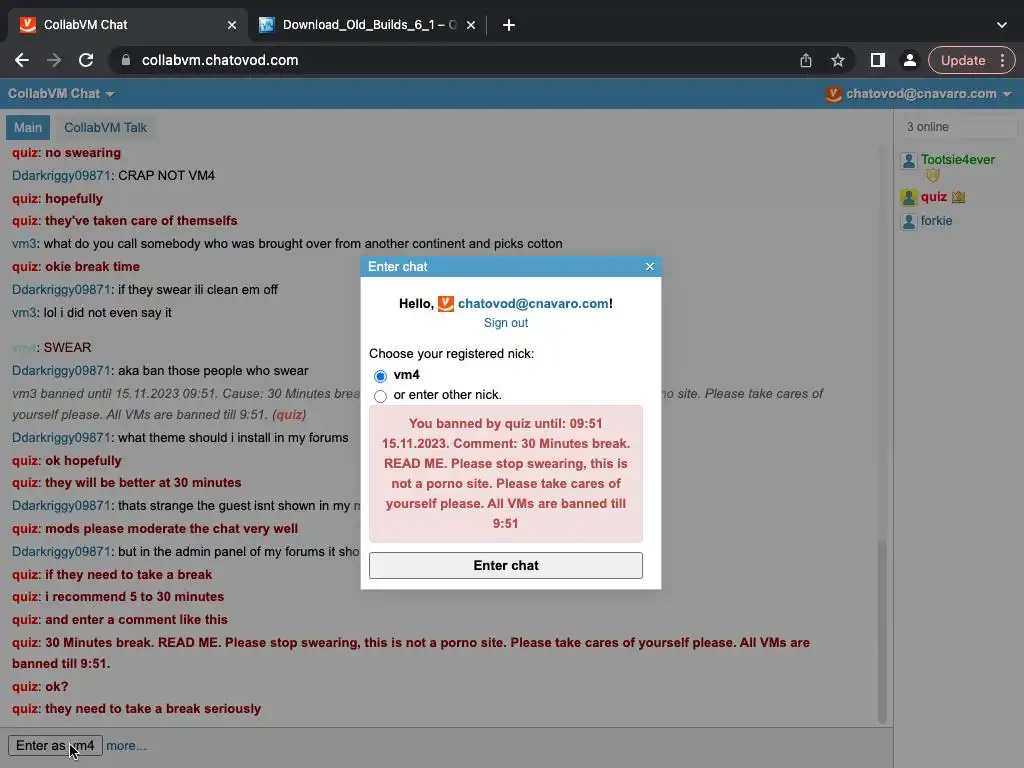Screen dimensions: 1024x768
Task: Open a new browser tab
Action: point(509,25)
